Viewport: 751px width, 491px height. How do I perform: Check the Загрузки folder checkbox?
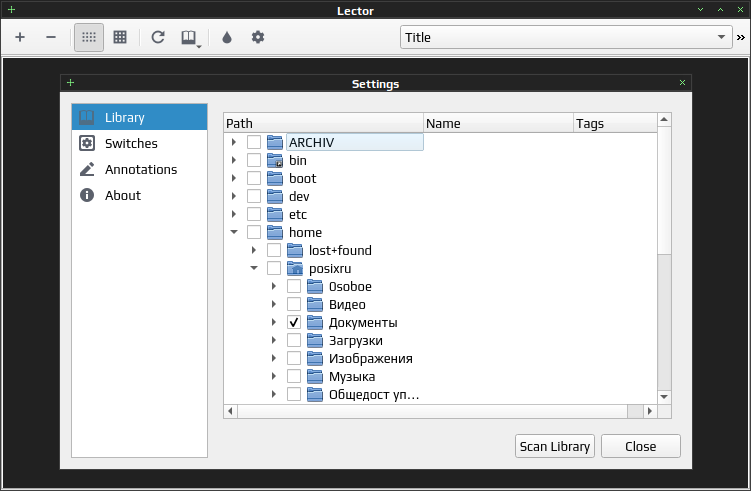[294, 341]
